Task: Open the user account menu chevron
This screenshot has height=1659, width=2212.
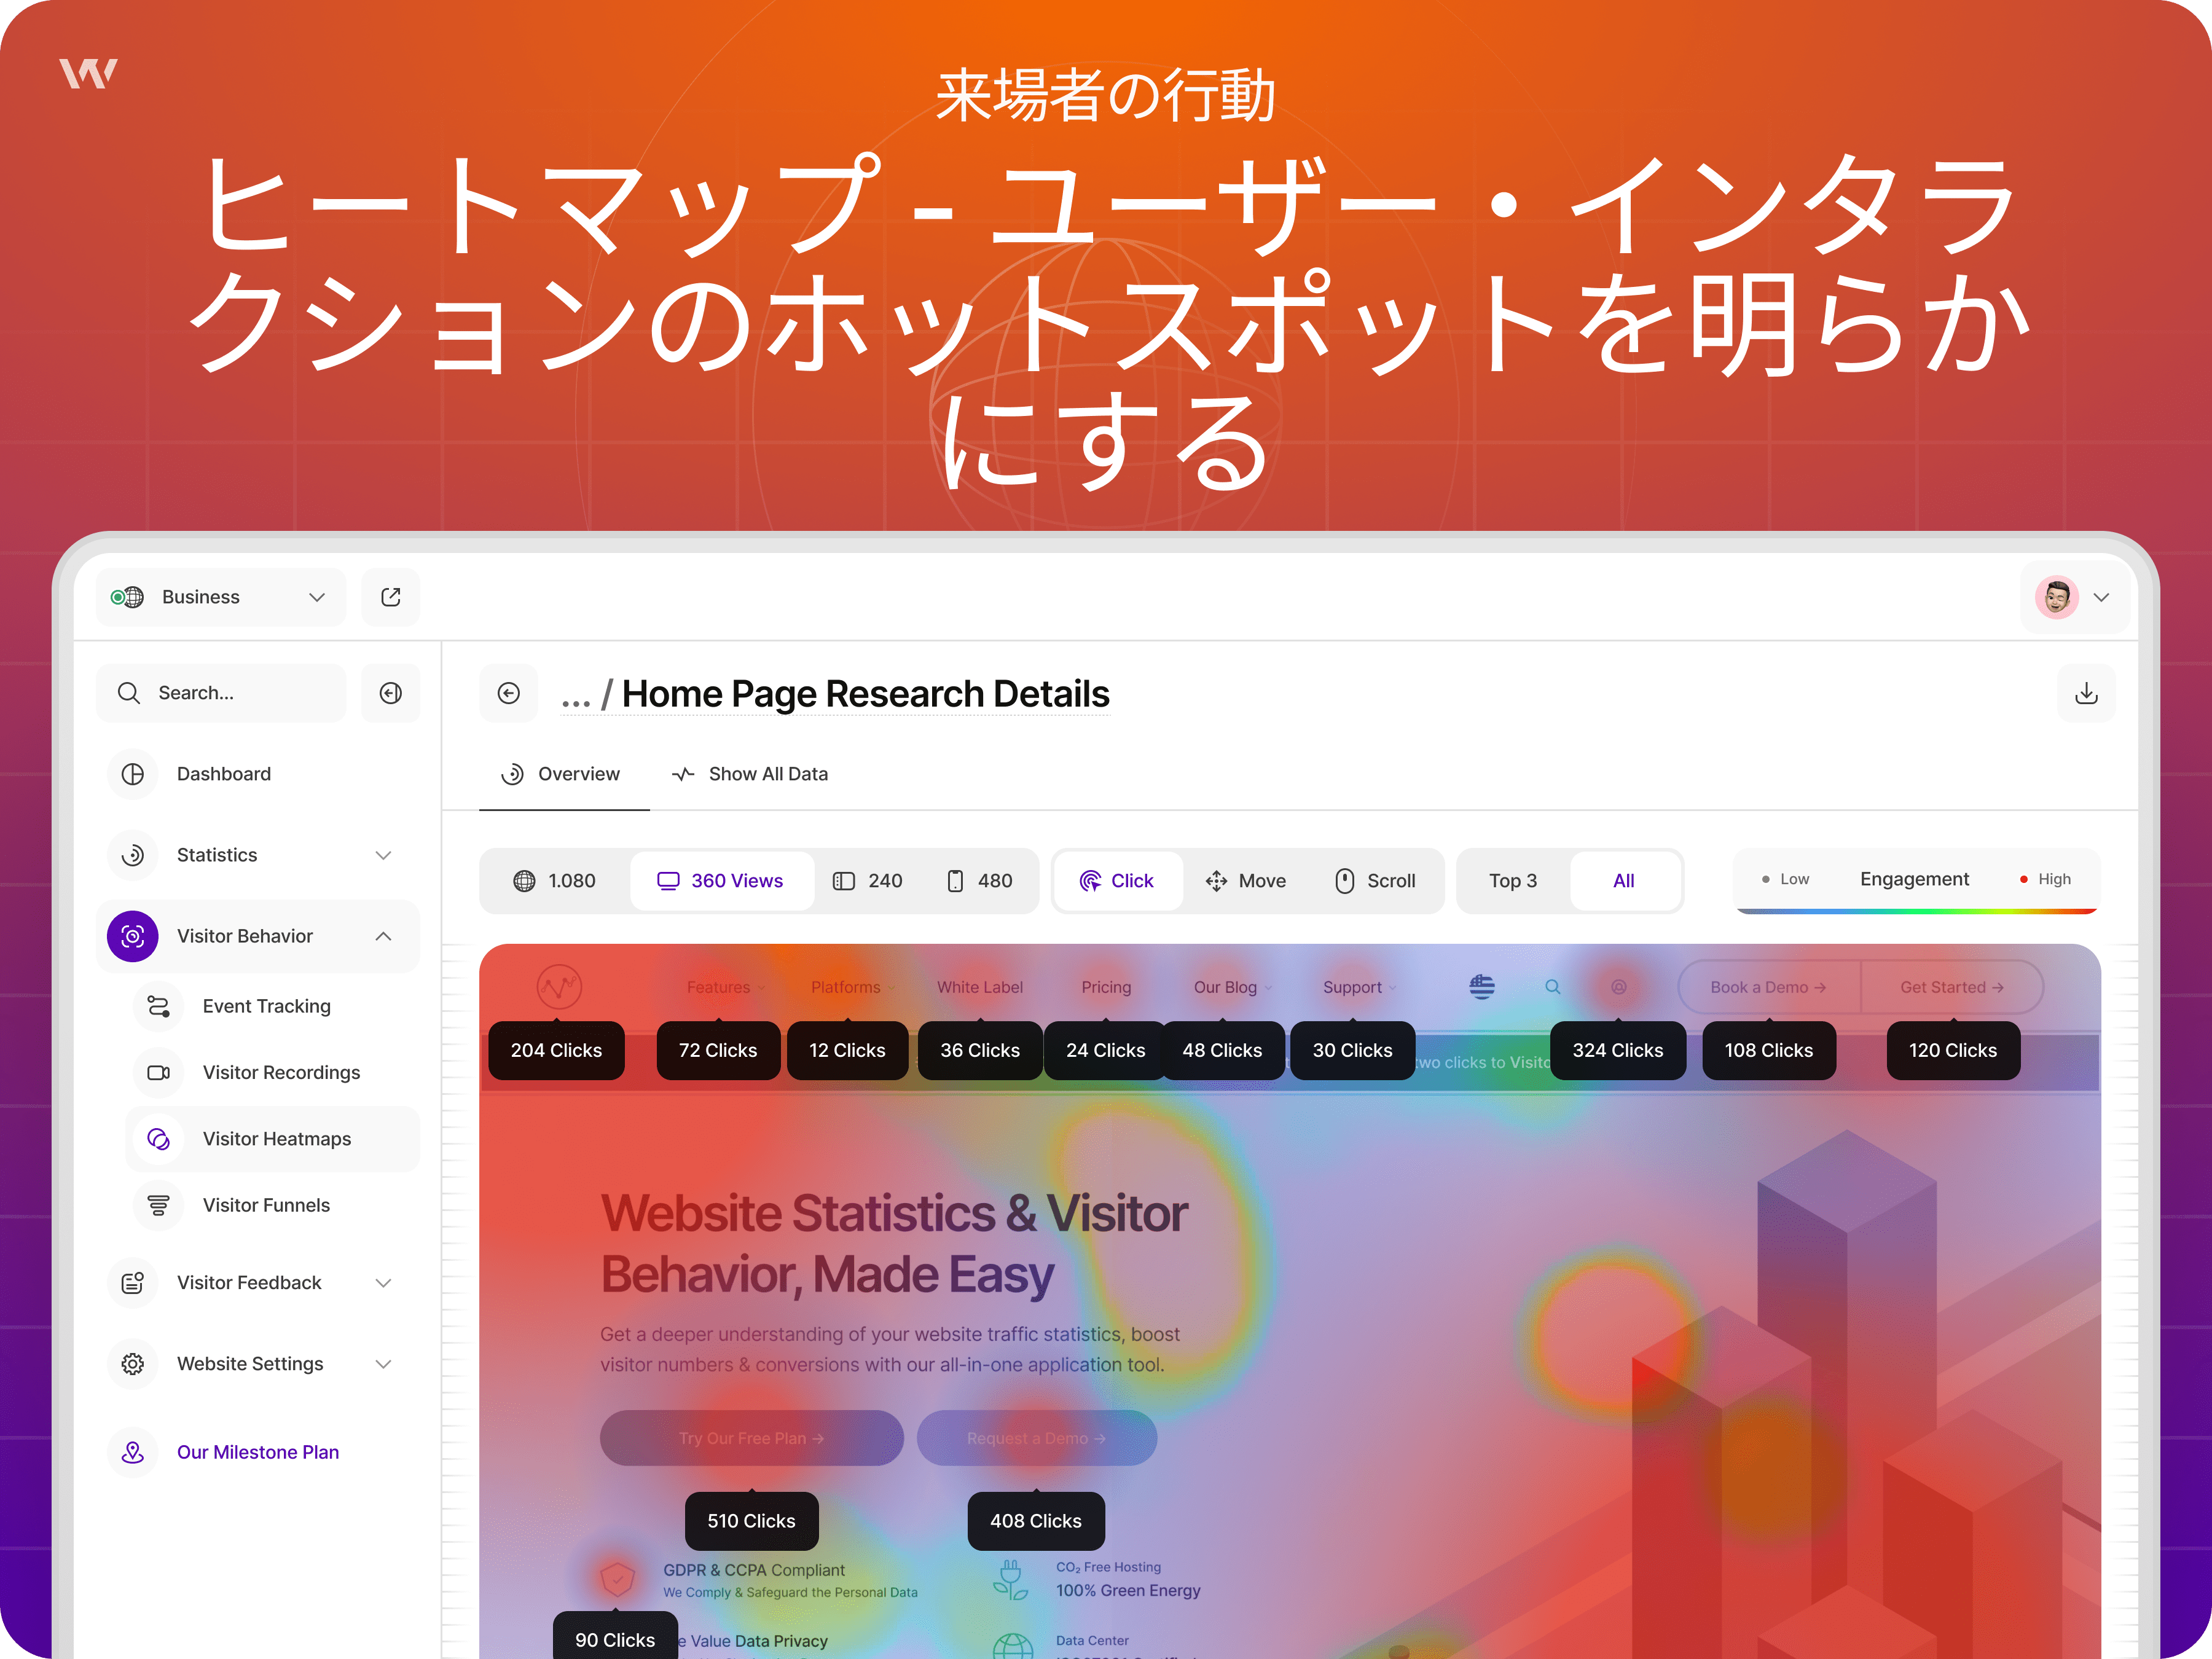Action: [x=2101, y=597]
